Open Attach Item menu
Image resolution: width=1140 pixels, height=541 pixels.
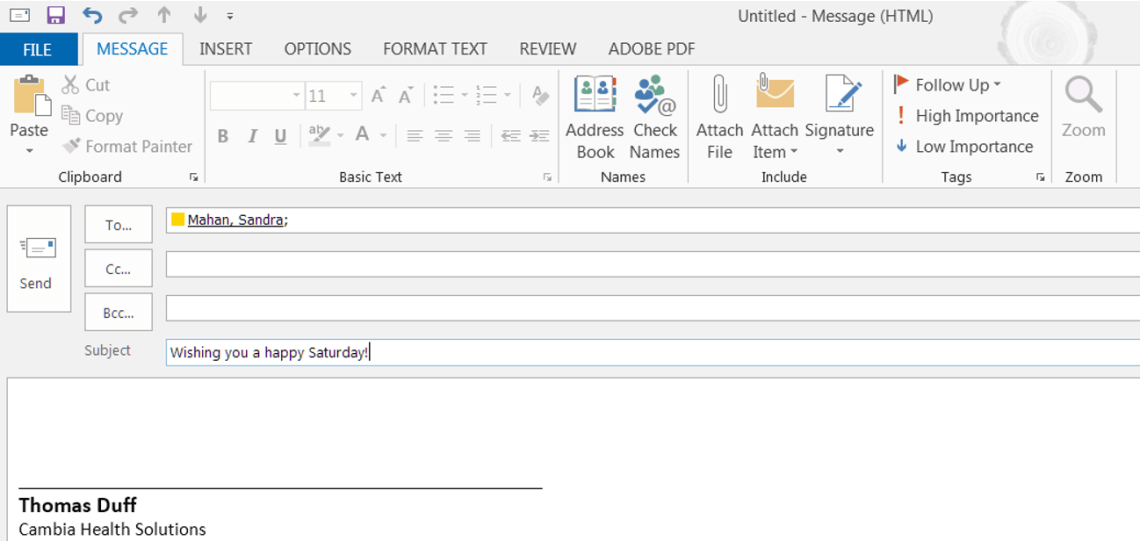[774, 117]
